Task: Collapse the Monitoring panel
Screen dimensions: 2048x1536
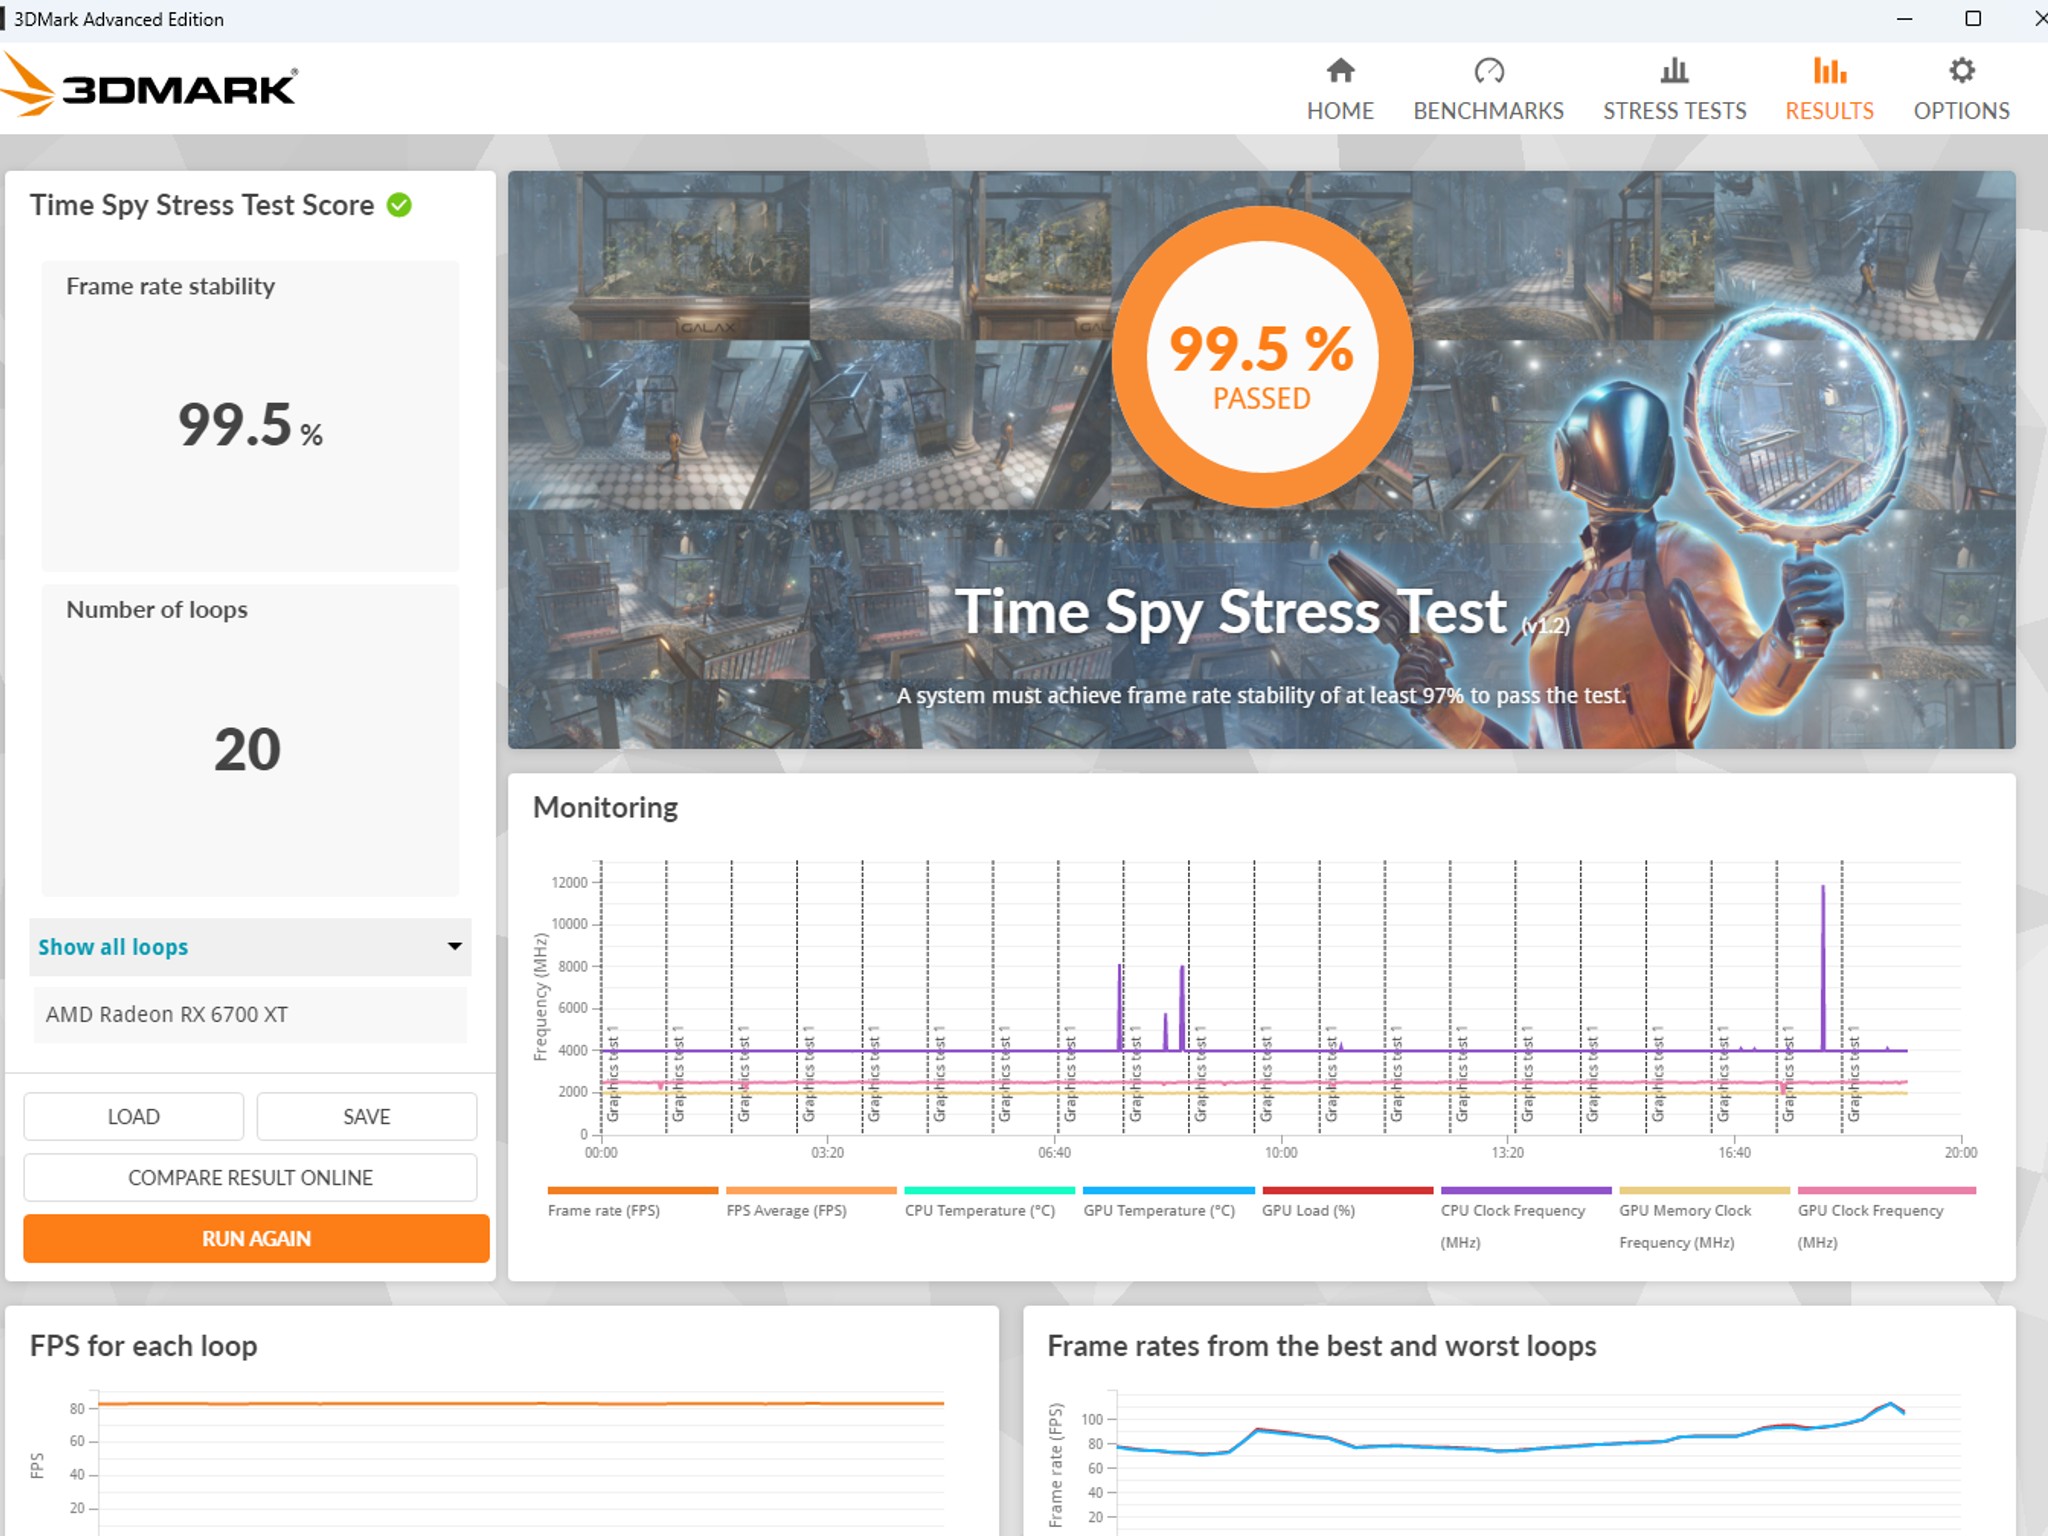Action: (605, 807)
